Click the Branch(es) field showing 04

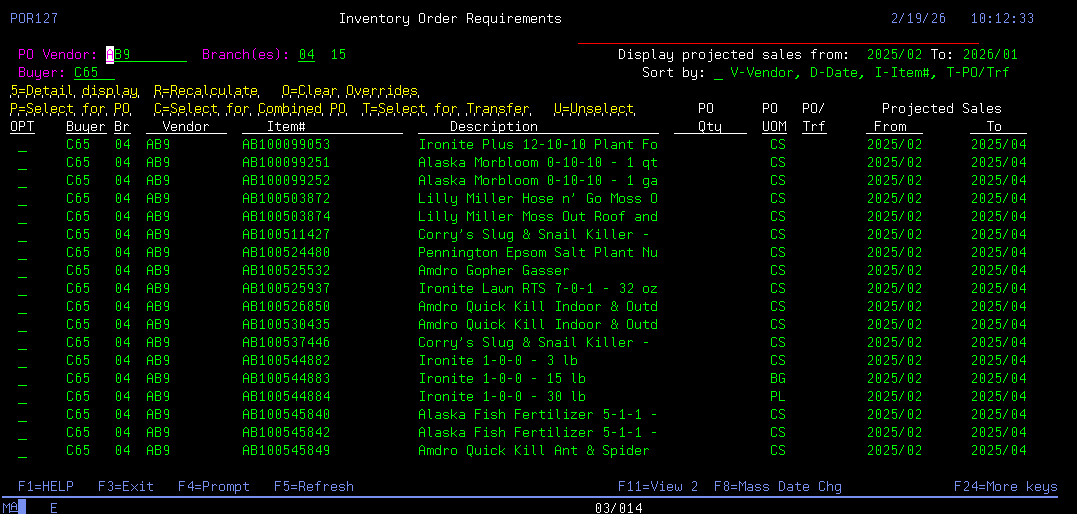[x=306, y=55]
